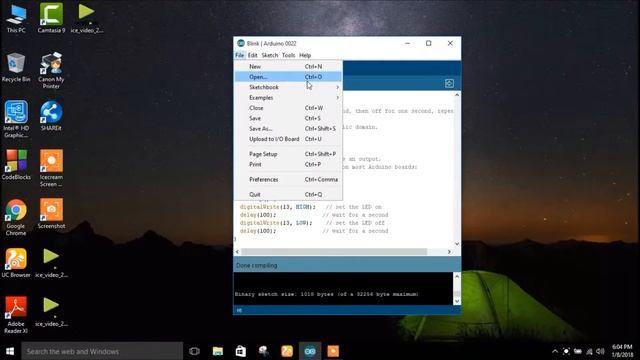Choose Save in File menu
The image size is (640, 360).
pos(288,118)
